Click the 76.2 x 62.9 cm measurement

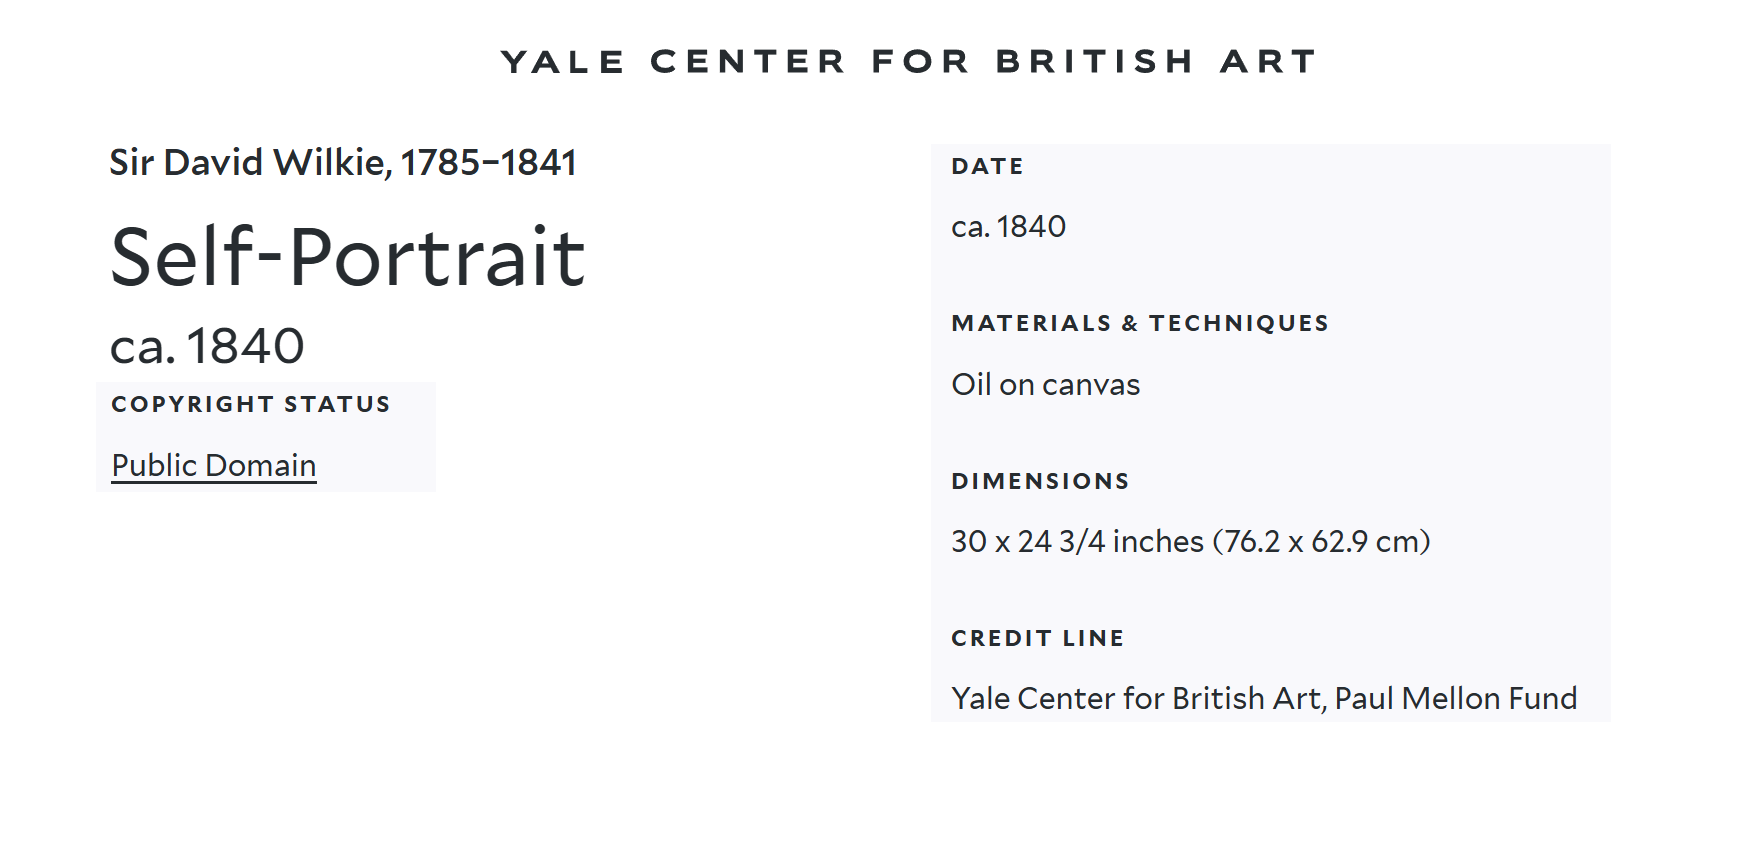[x=1321, y=542]
